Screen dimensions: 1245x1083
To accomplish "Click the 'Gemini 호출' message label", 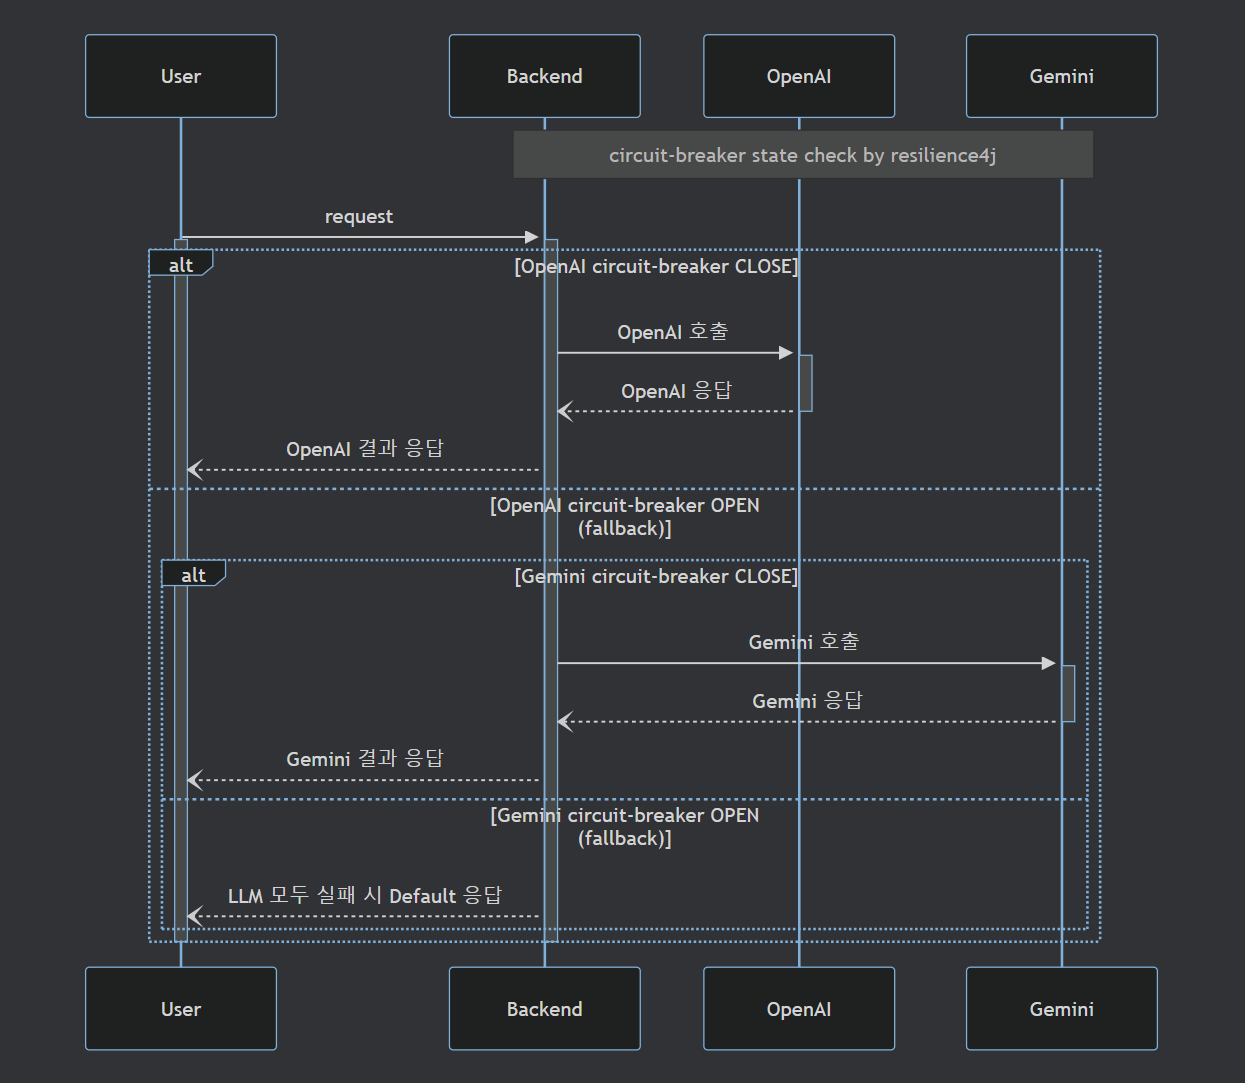I will point(804,642).
